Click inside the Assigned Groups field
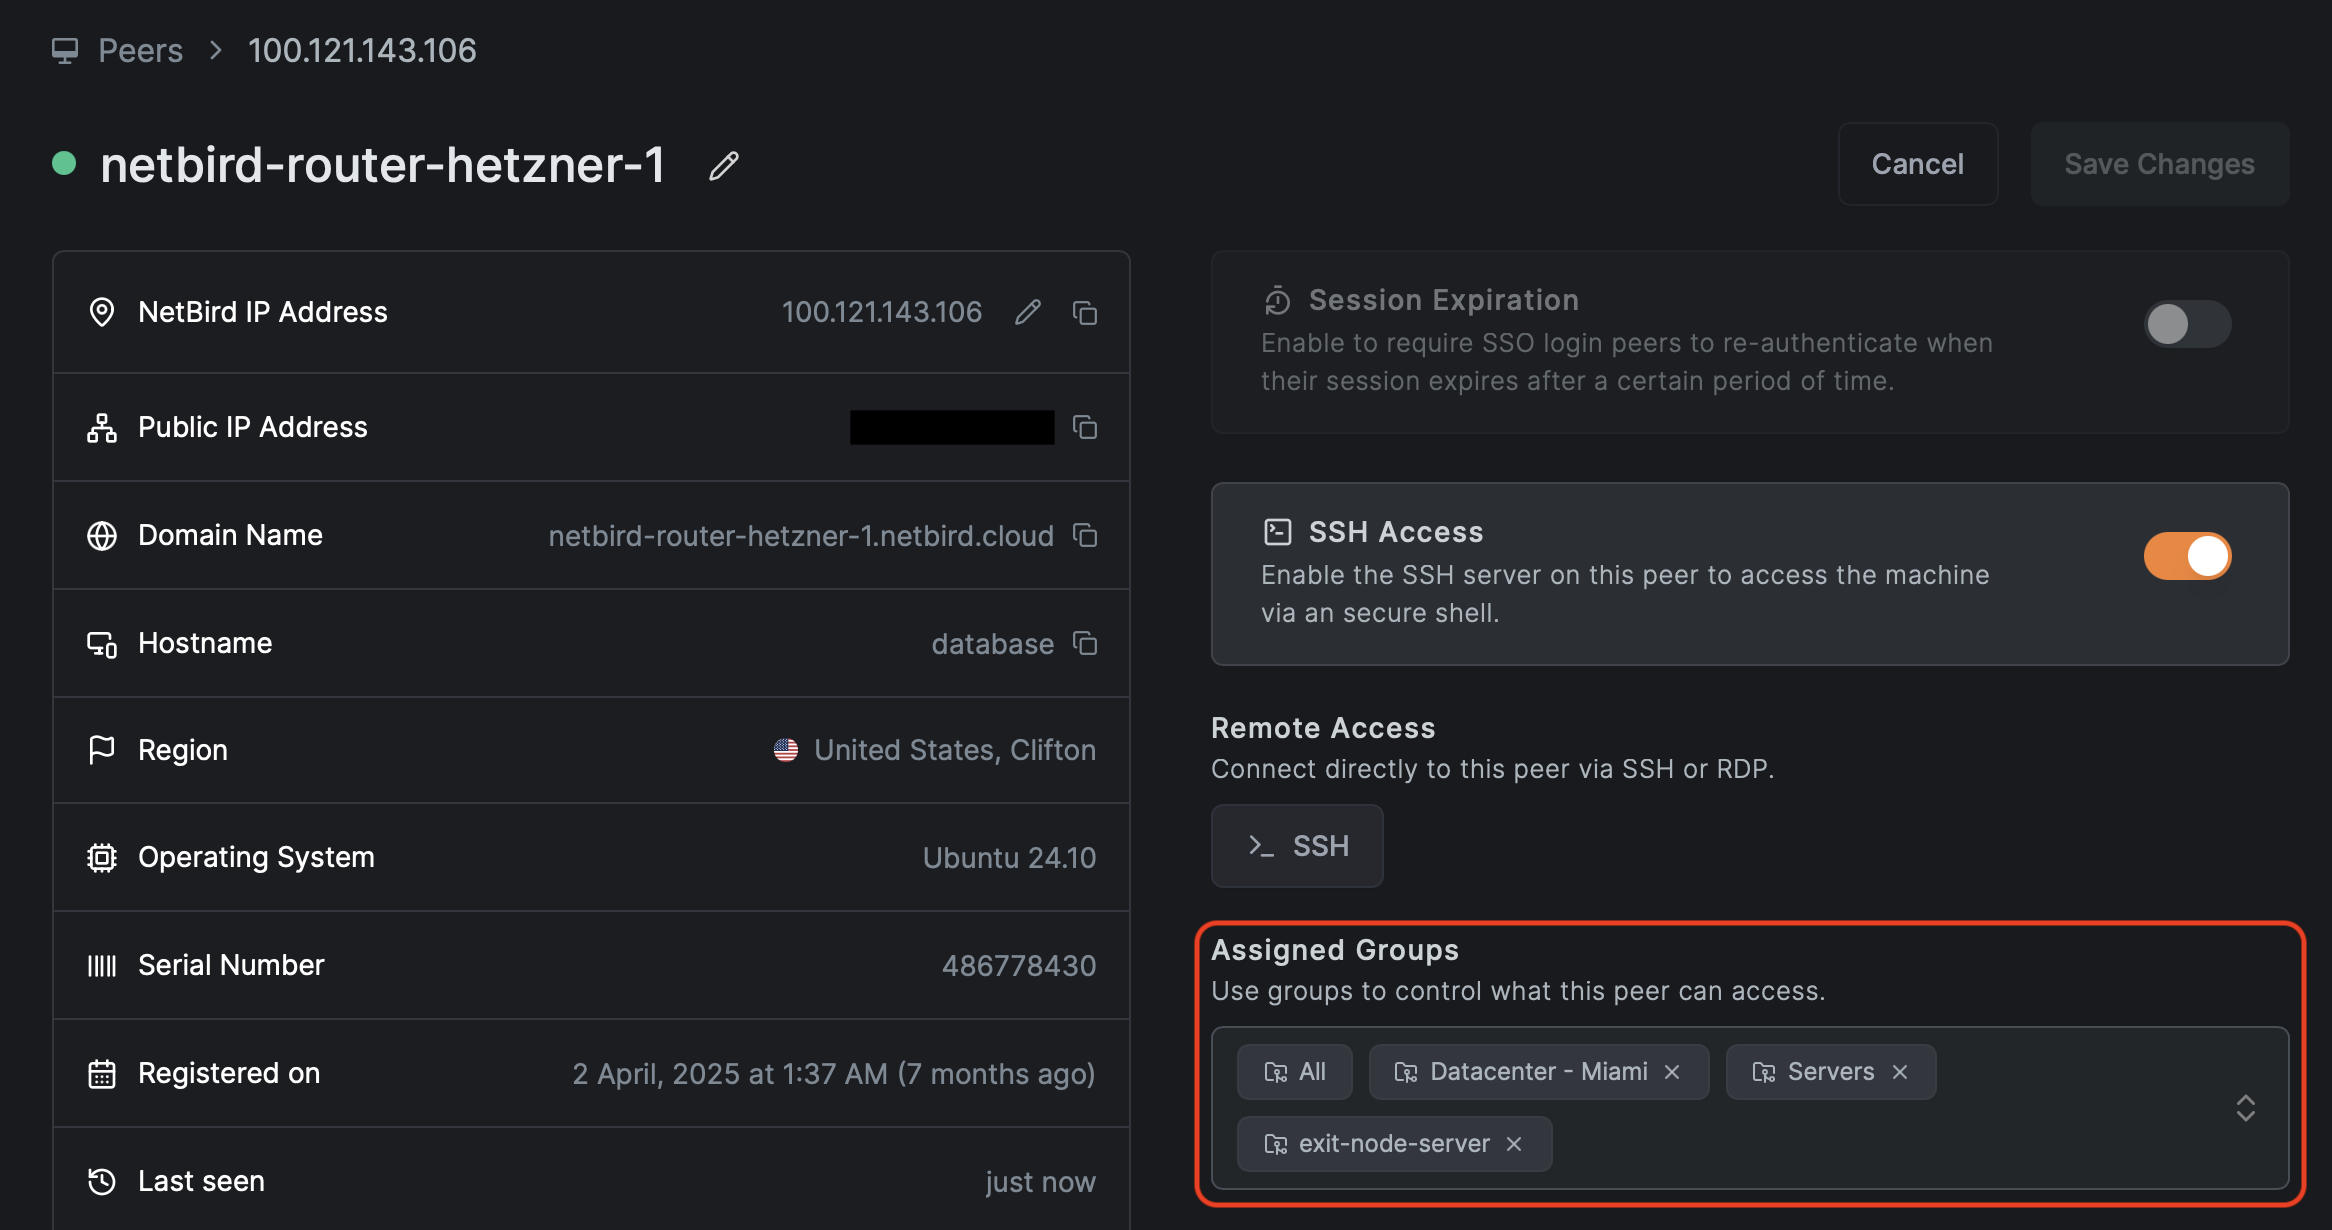 tap(1900, 1144)
